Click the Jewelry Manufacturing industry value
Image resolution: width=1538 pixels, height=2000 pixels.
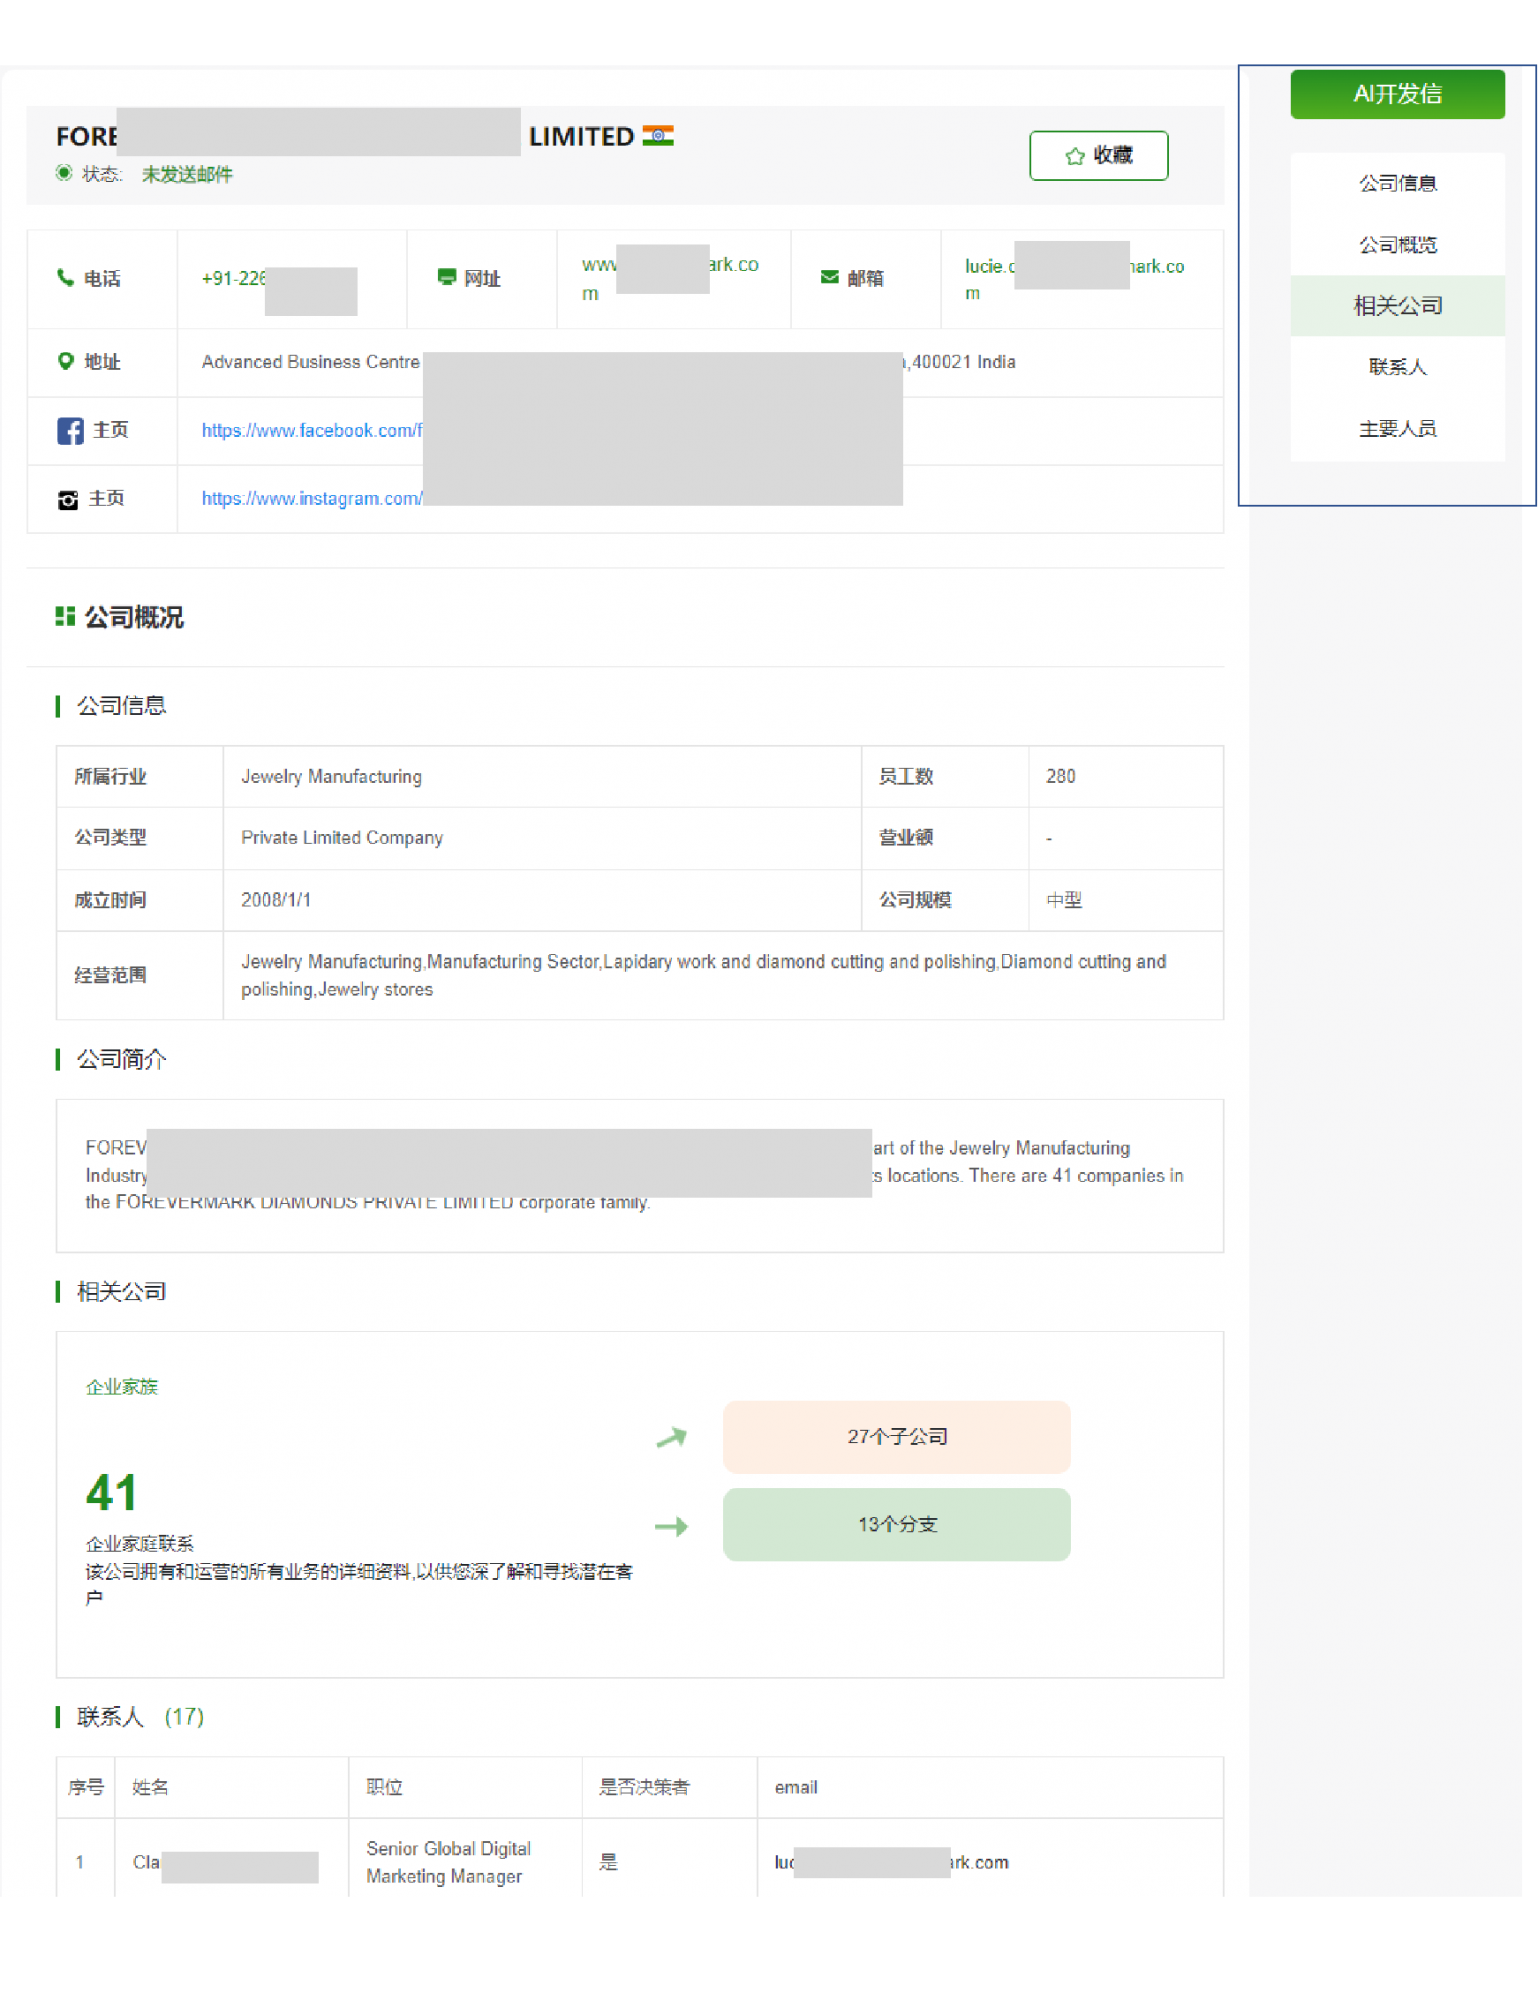331,777
